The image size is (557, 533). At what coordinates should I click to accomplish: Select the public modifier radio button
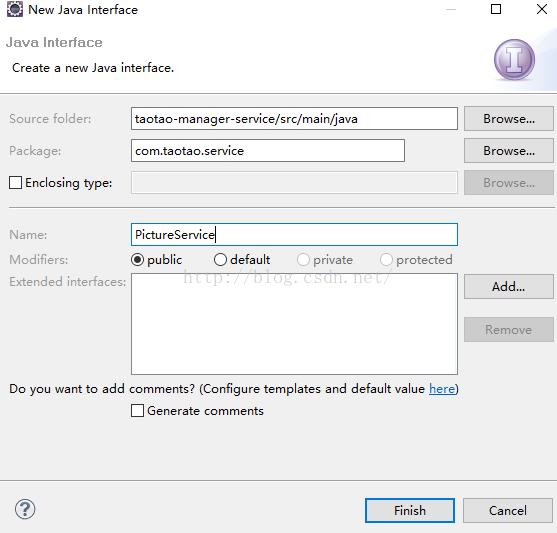coord(137,260)
